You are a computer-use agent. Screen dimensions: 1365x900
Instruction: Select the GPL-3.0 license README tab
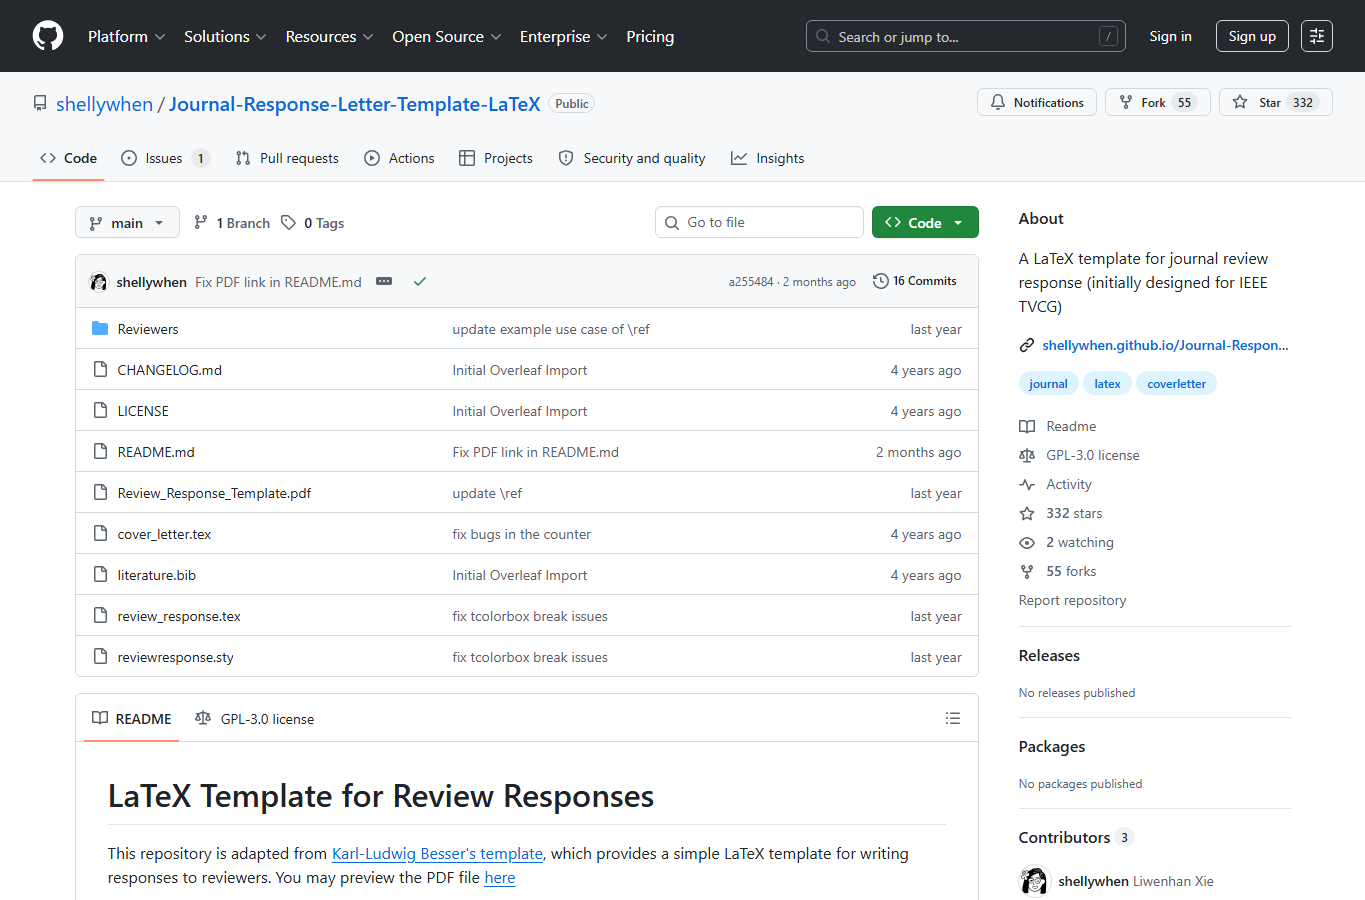pyautogui.click(x=255, y=718)
